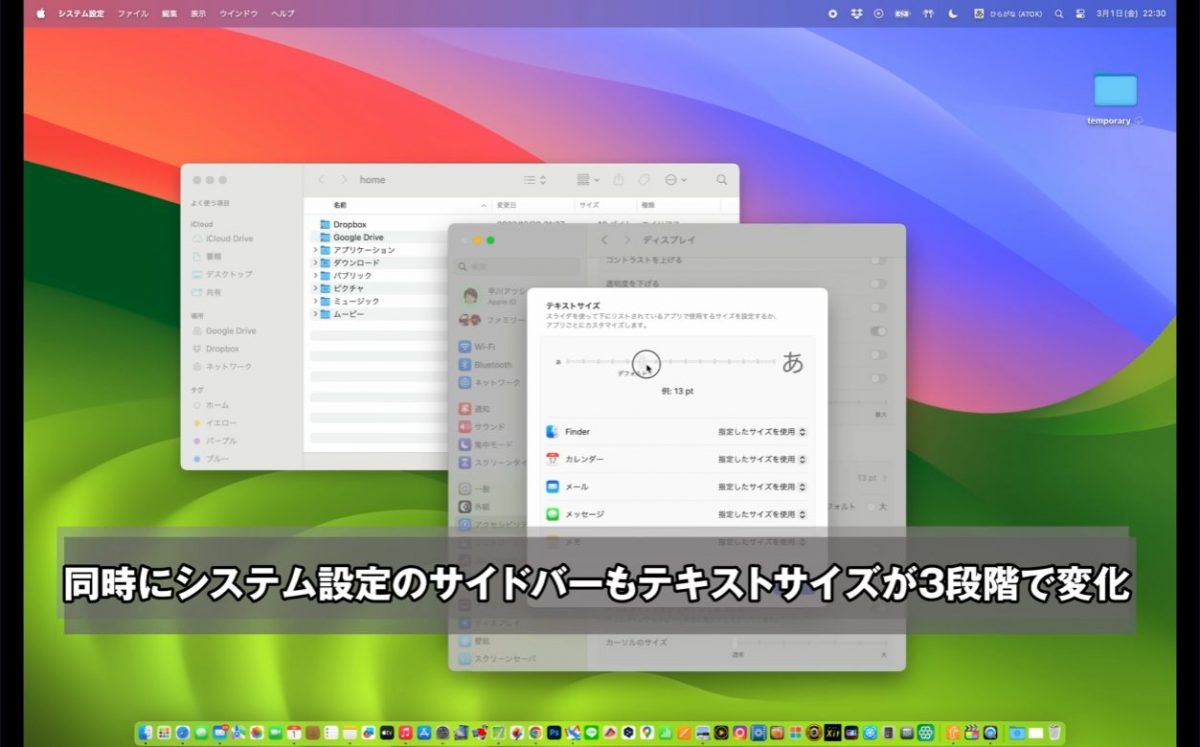Click the Finder back arrow

pos(321,180)
